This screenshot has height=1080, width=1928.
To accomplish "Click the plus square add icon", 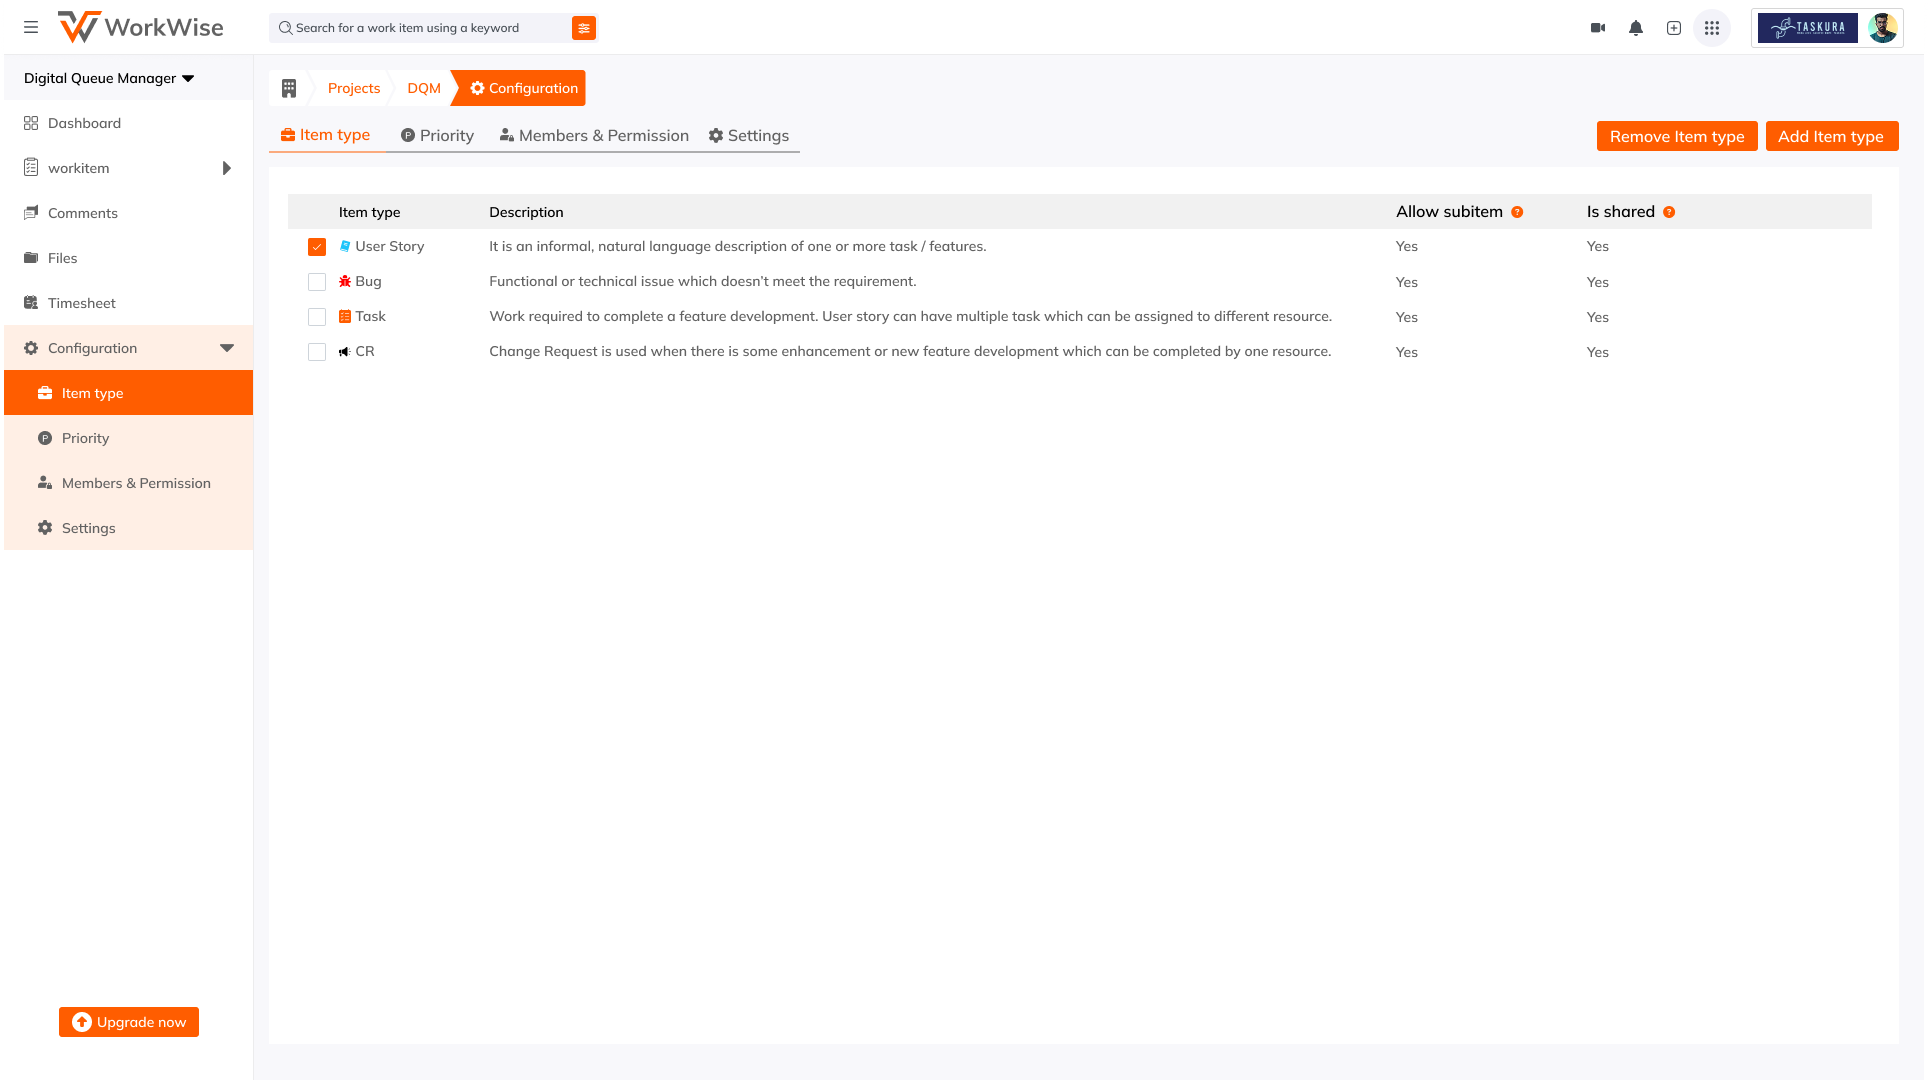I will click(x=1674, y=28).
